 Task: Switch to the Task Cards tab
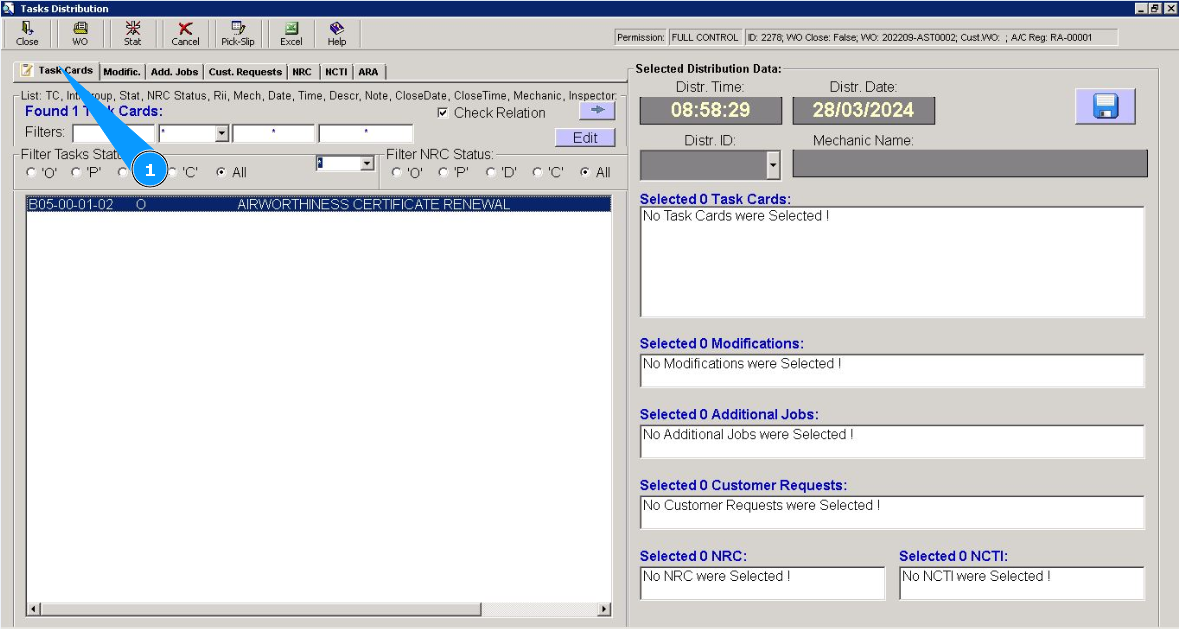click(57, 71)
